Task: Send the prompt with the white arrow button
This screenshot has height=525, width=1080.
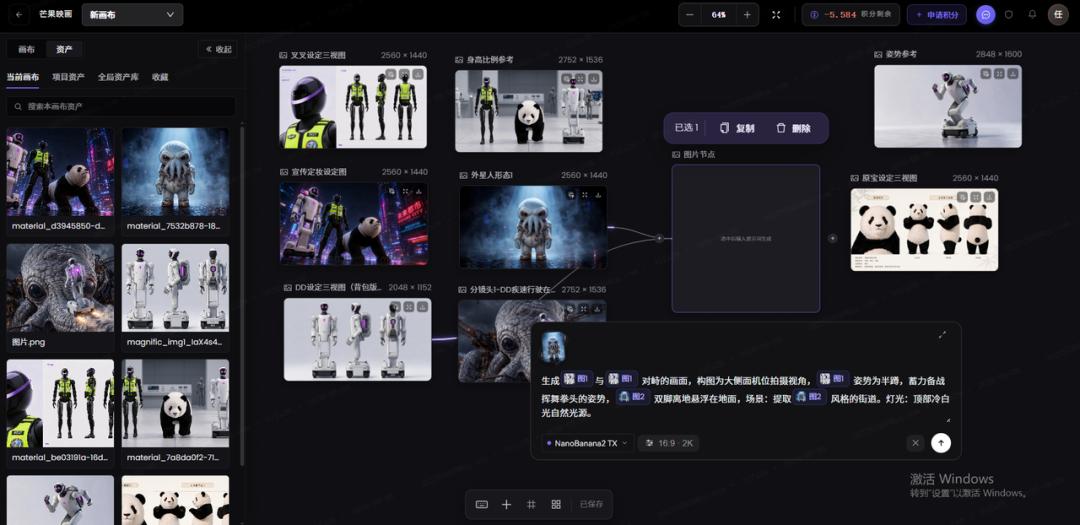Action: point(941,443)
